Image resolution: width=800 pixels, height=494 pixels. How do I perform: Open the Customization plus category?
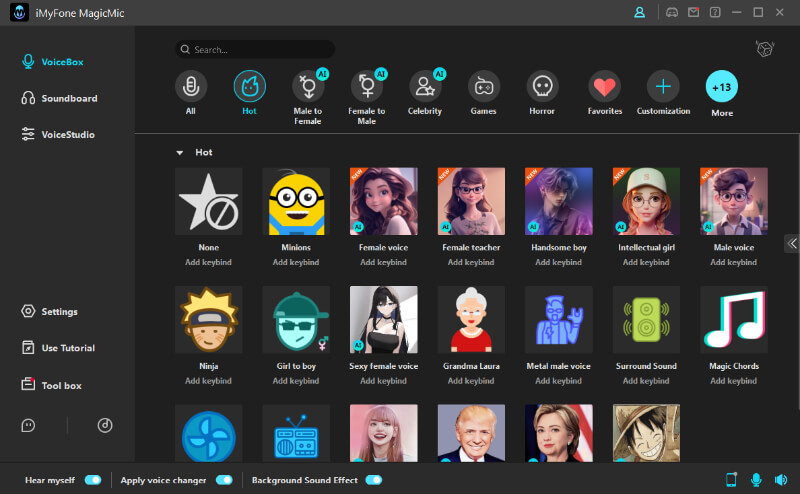coord(663,86)
